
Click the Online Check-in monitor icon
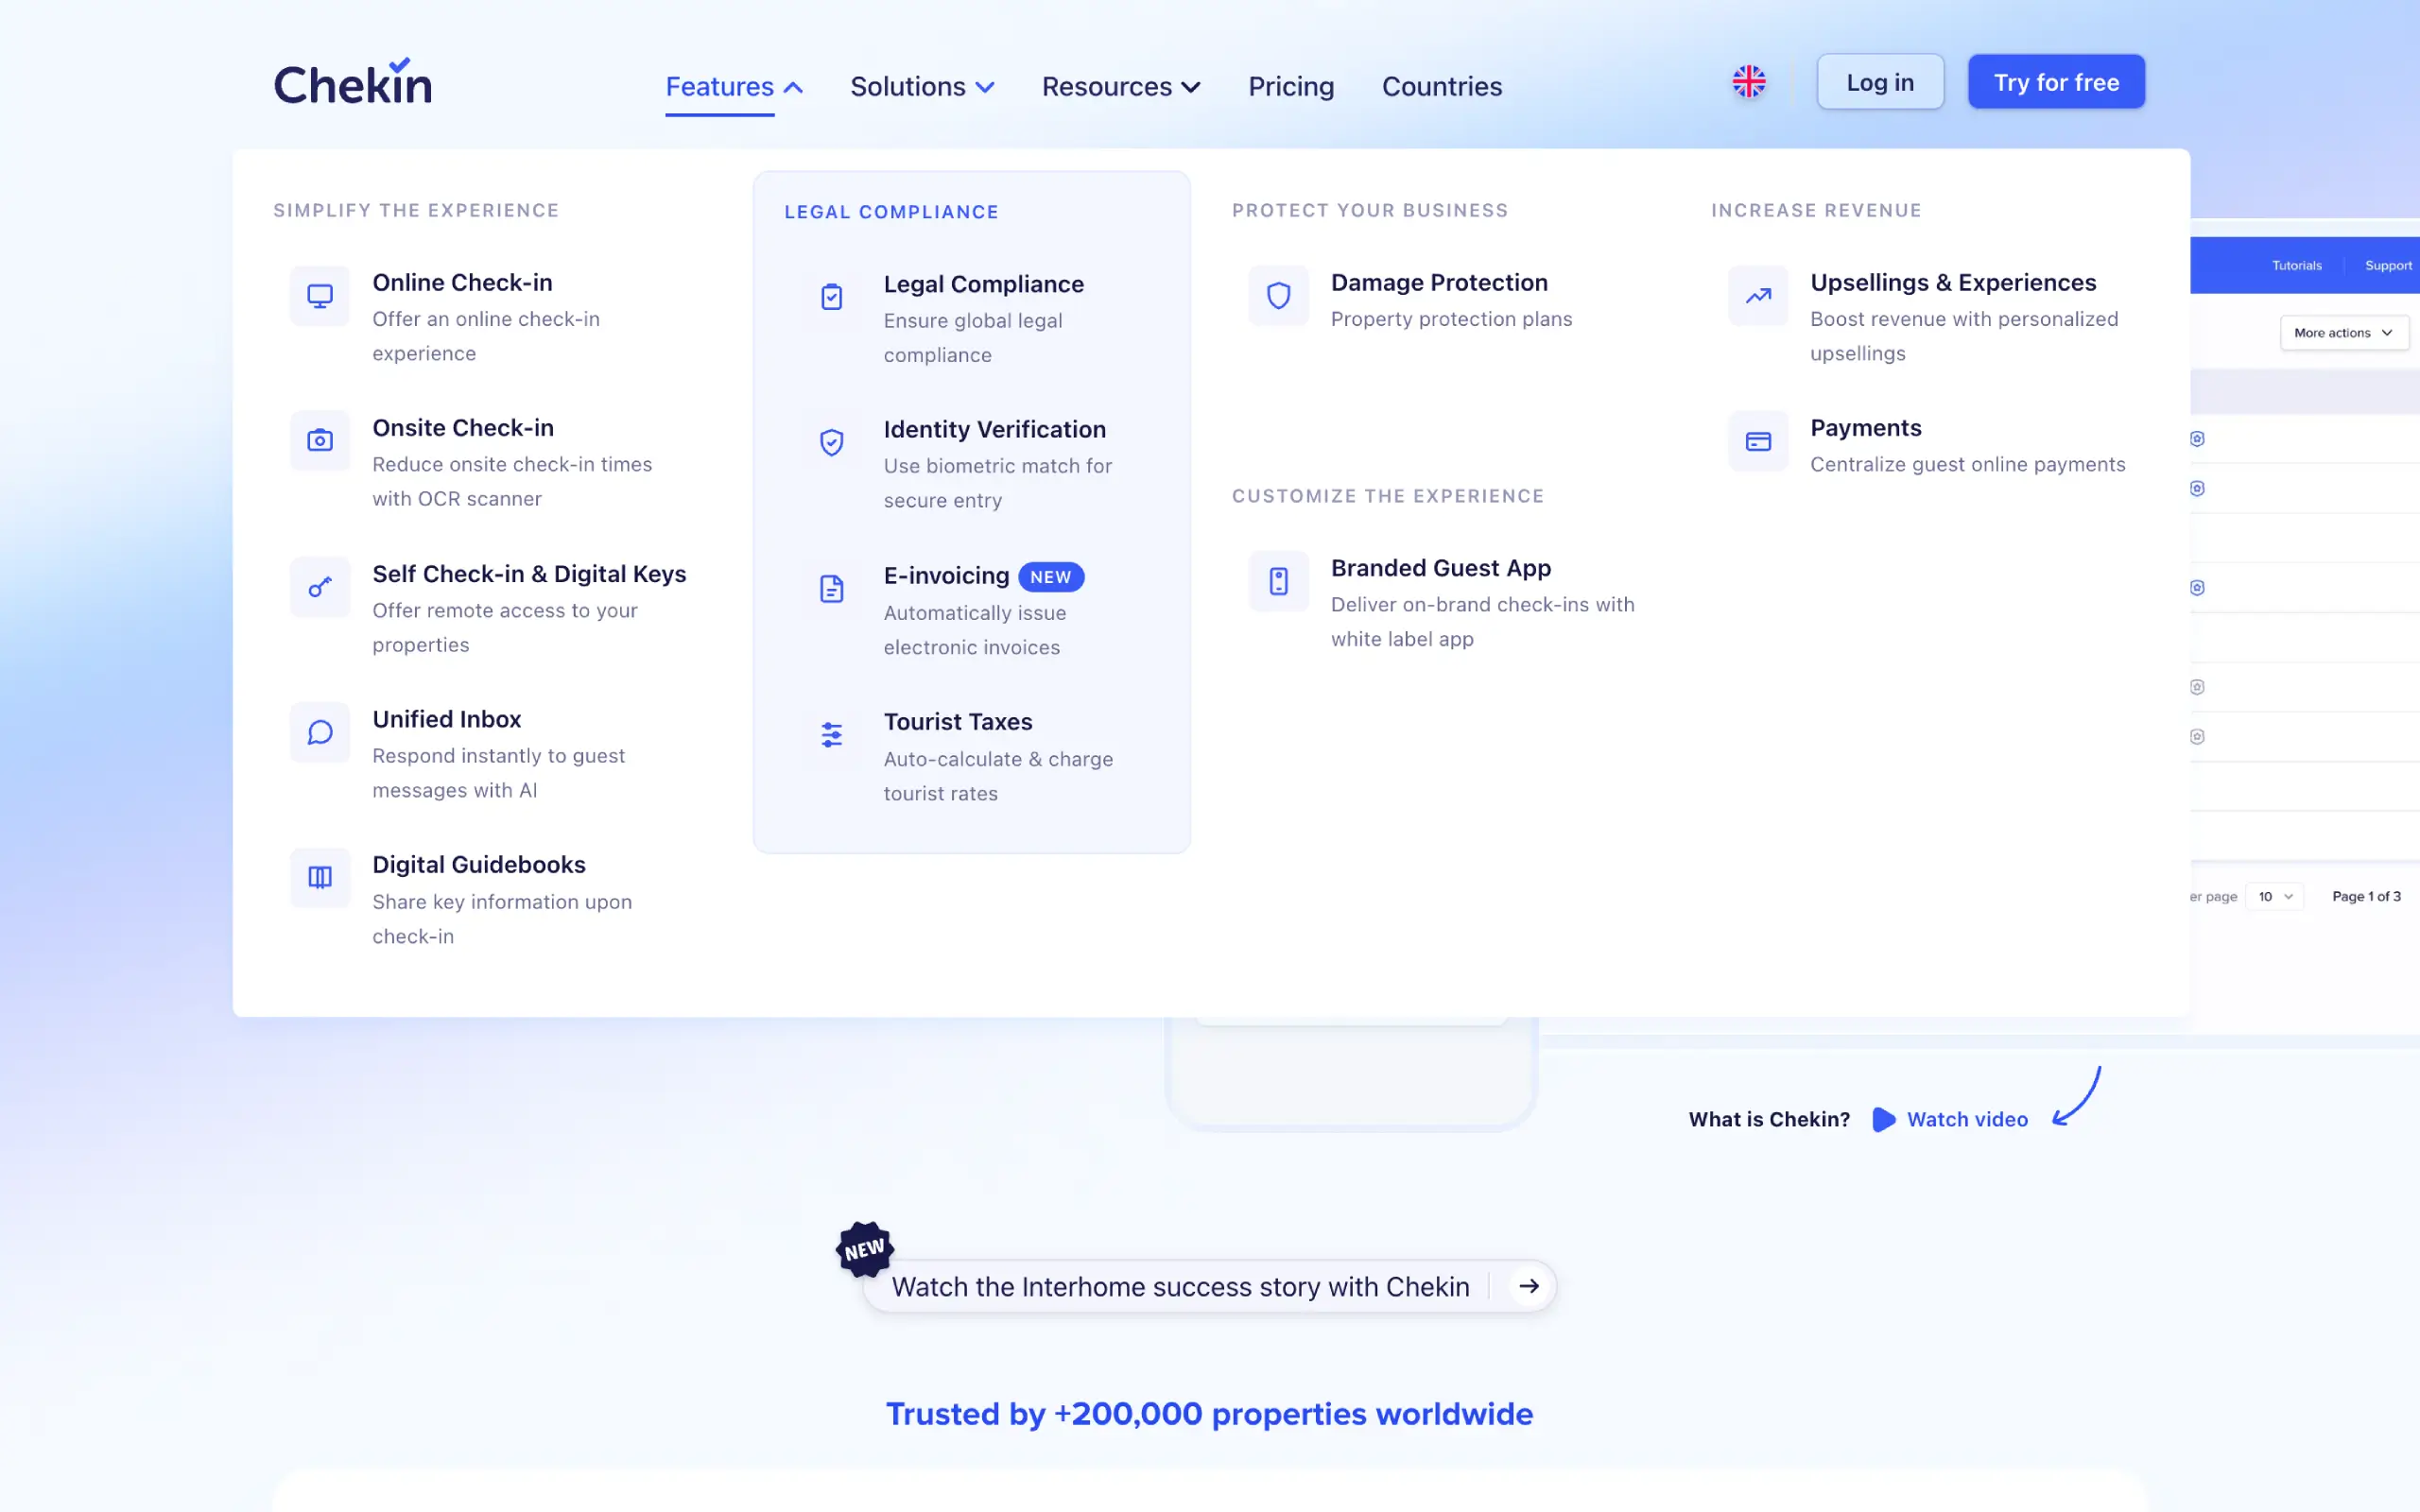point(320,296)
